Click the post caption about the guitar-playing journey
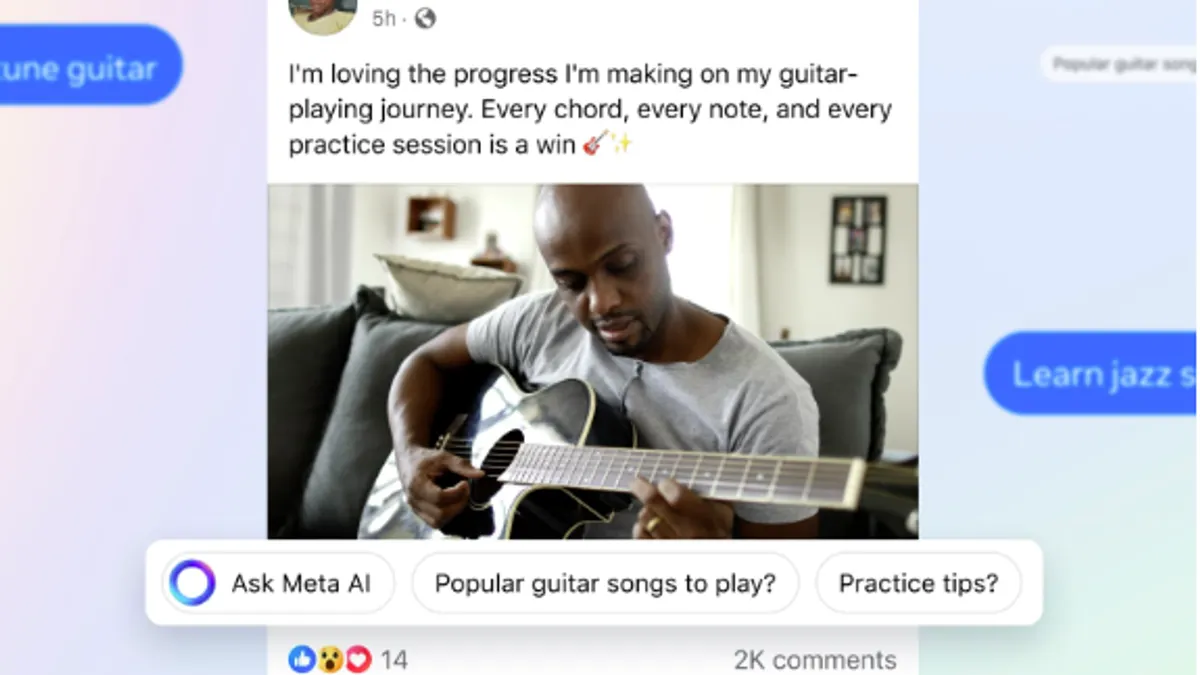1200x675 pixels. click(x=590, y=110)
